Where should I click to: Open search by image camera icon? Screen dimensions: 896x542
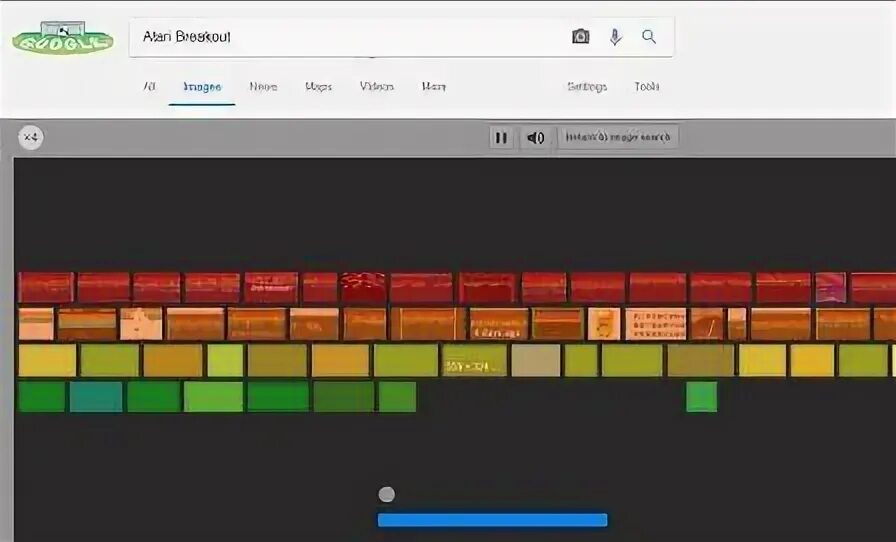tap(581, 37)
